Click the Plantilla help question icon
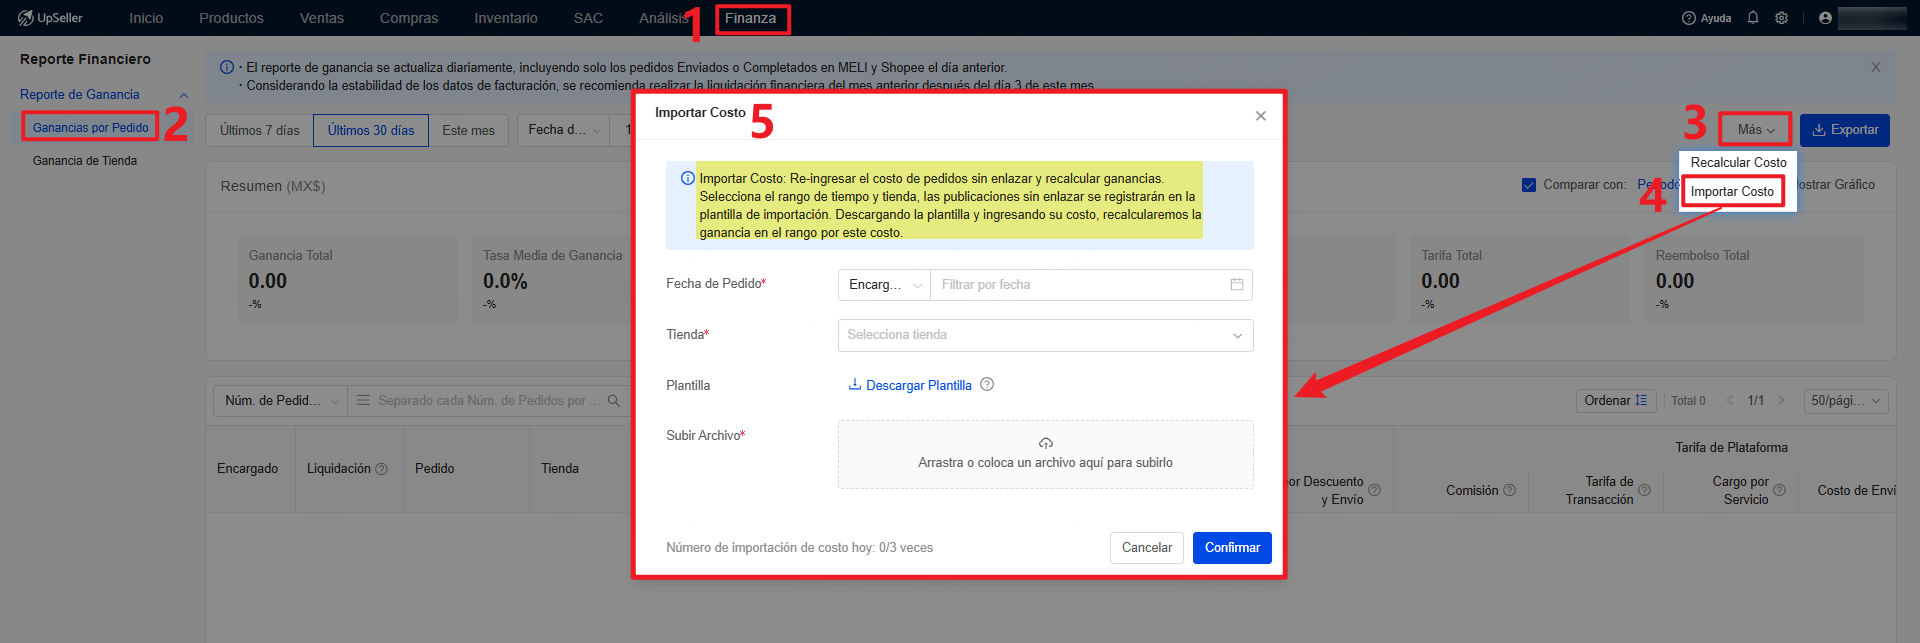This screenshot has height=643, width=1920. click(987, 384)
